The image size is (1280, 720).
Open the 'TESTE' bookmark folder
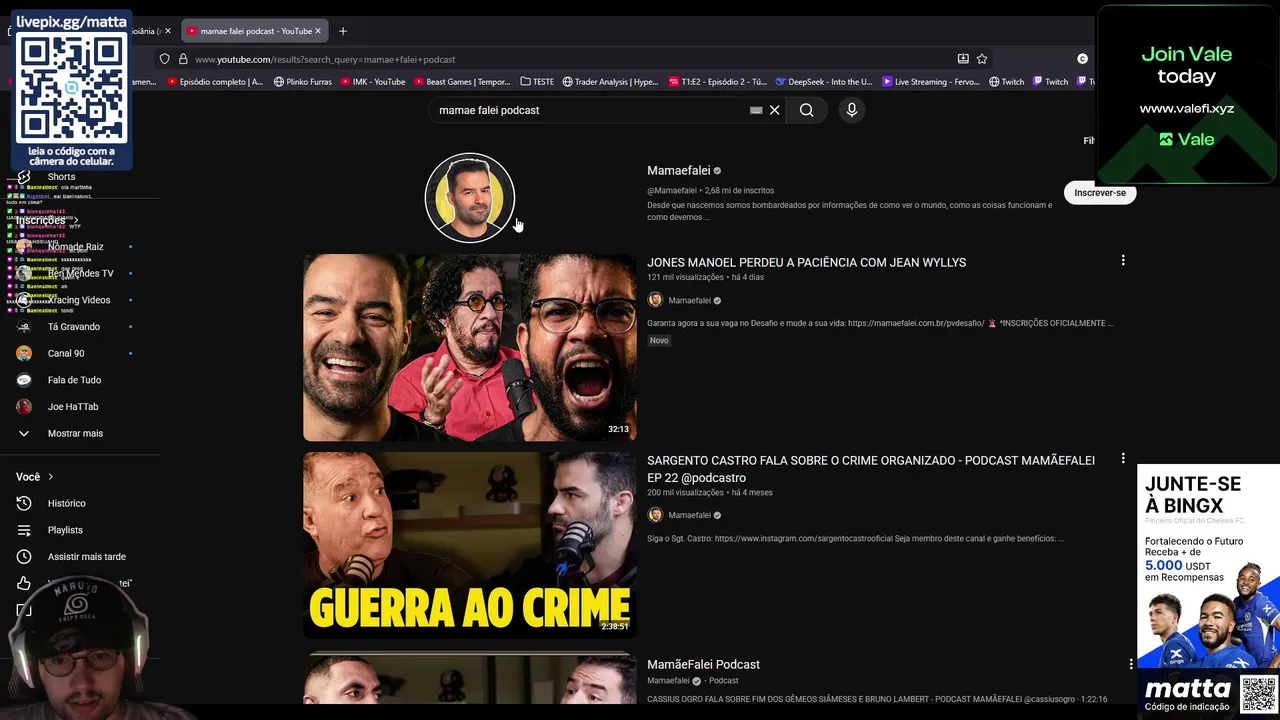pos(538,82)
